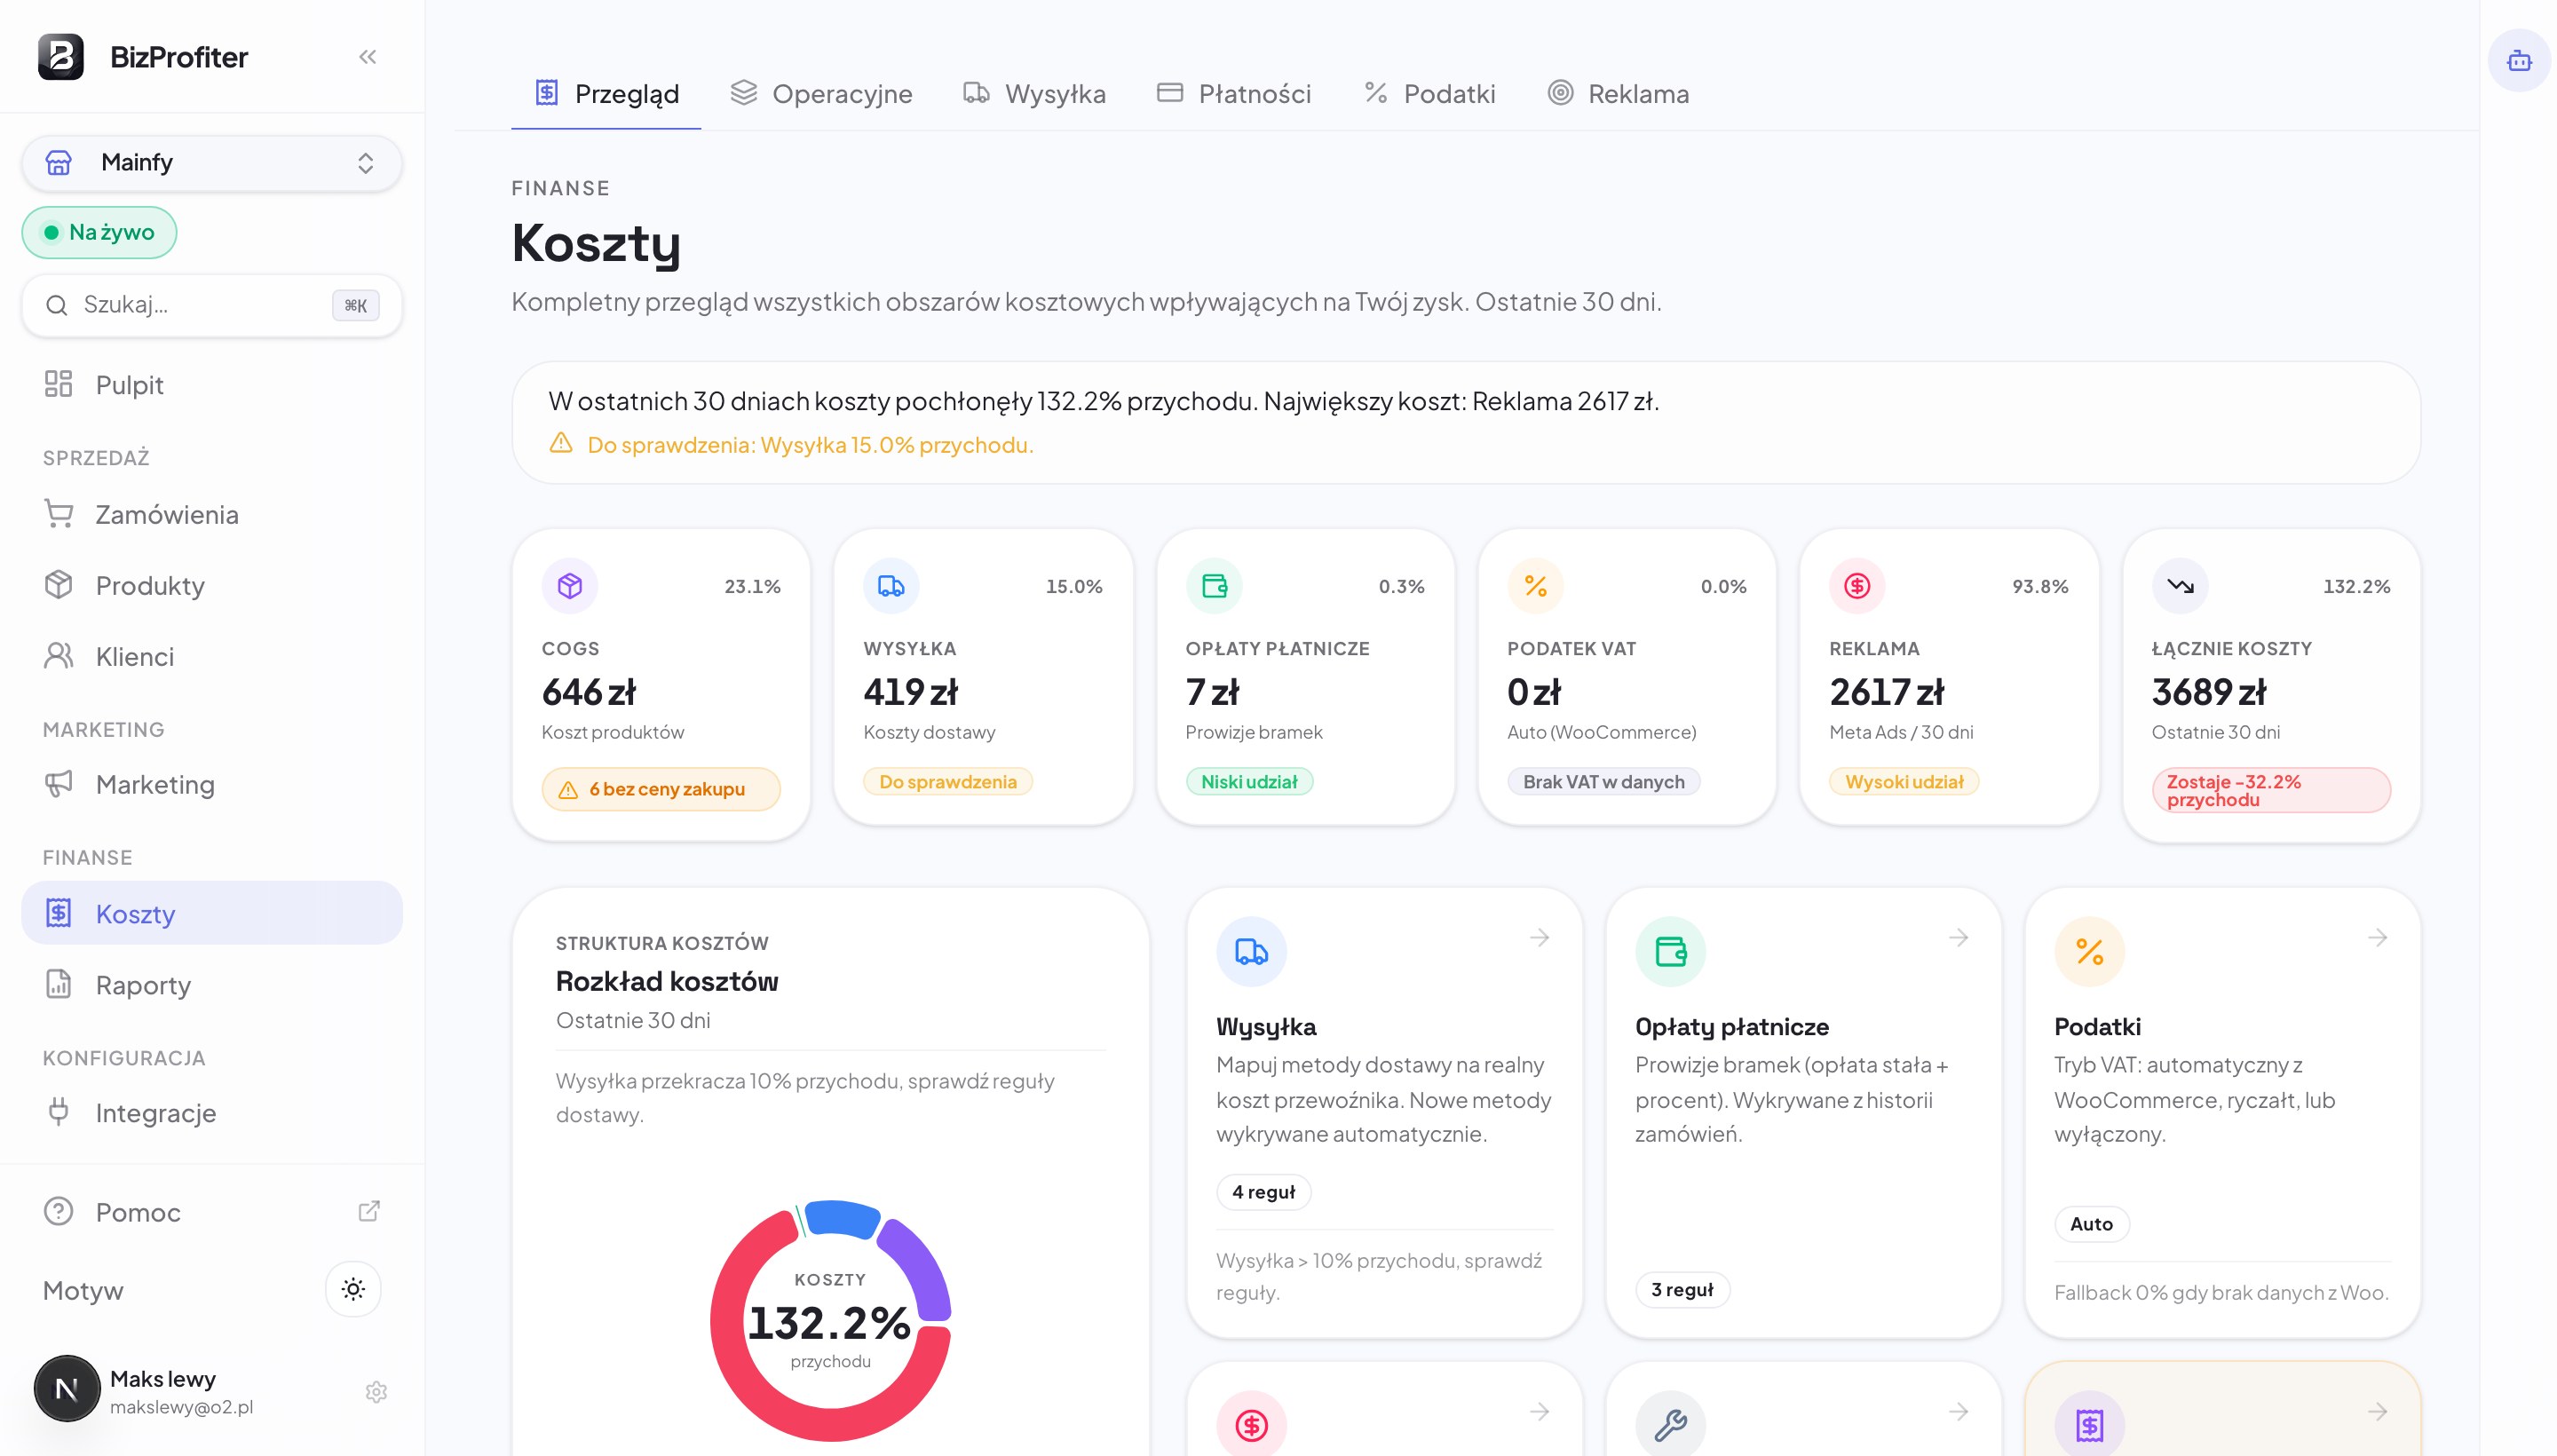Viewport: 2557px width, 1456px height.
Task: Open Raporty reports page
Action: tap(212, 985)
